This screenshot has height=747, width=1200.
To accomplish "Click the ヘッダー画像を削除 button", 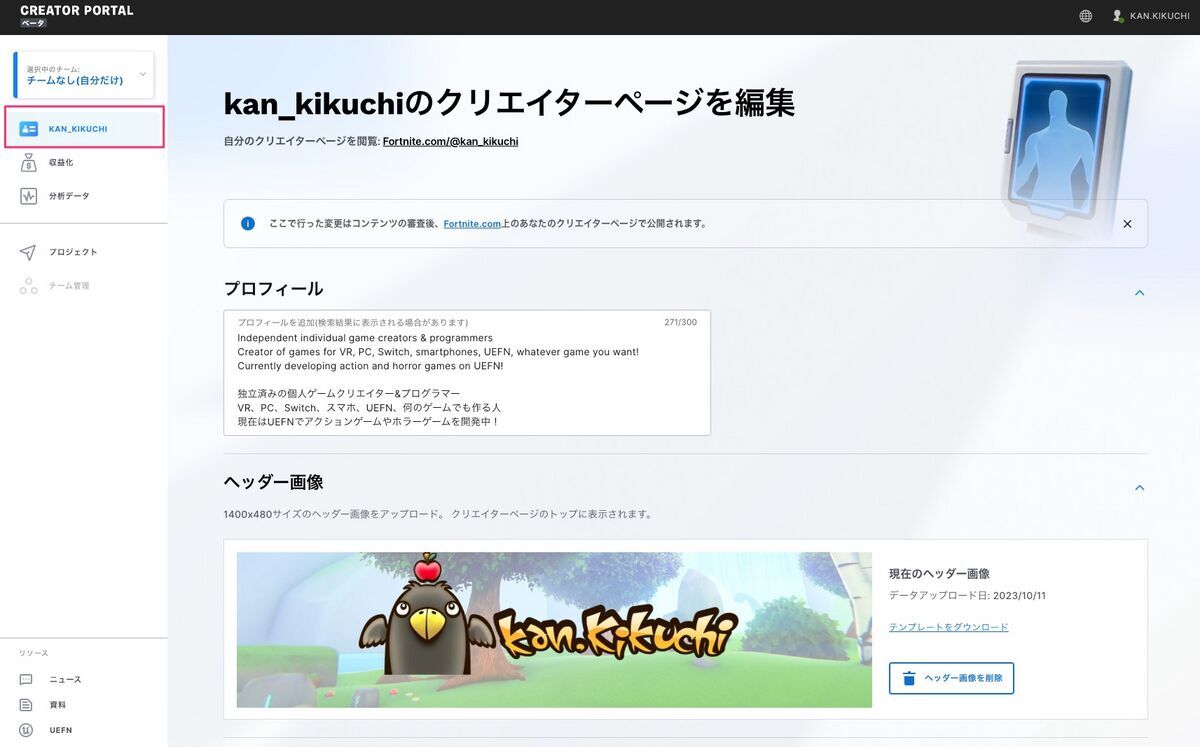I will tap(951, 678).
